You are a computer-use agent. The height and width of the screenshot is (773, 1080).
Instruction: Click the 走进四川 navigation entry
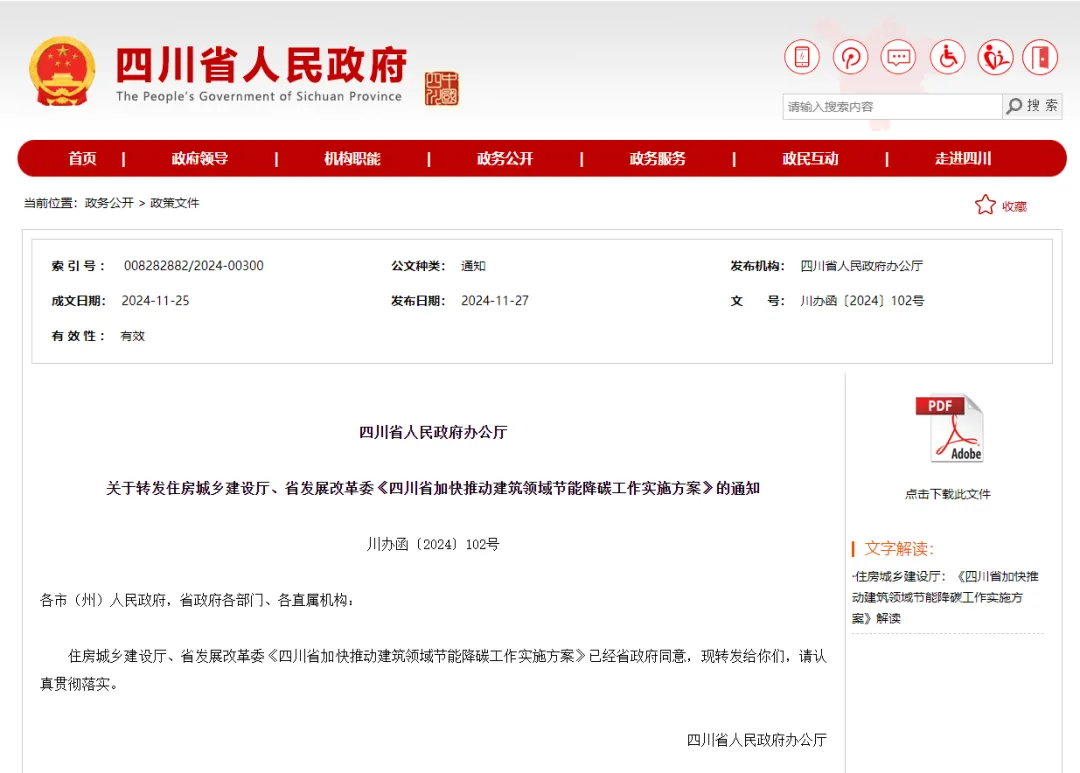pos(964,158)
